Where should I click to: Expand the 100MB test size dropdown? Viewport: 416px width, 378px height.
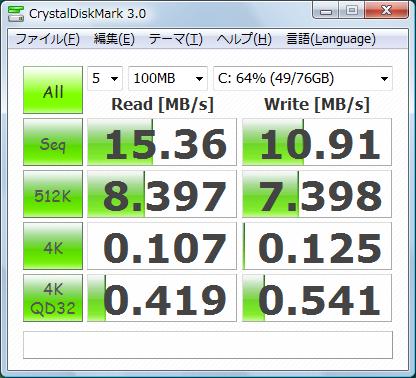[168, 78]
